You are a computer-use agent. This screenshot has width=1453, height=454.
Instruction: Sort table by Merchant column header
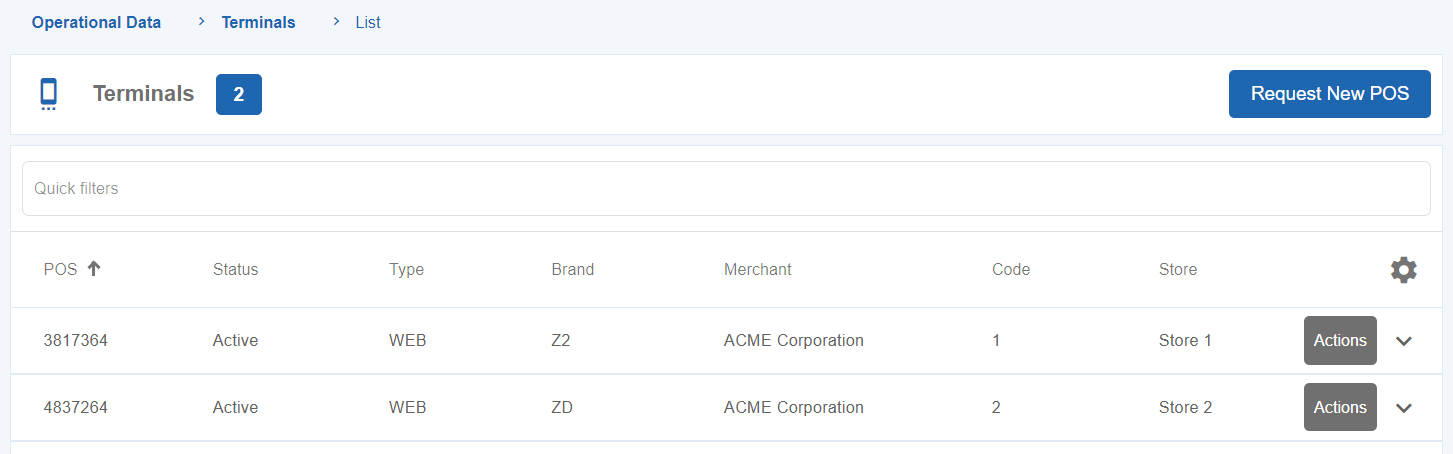[757, 269]
